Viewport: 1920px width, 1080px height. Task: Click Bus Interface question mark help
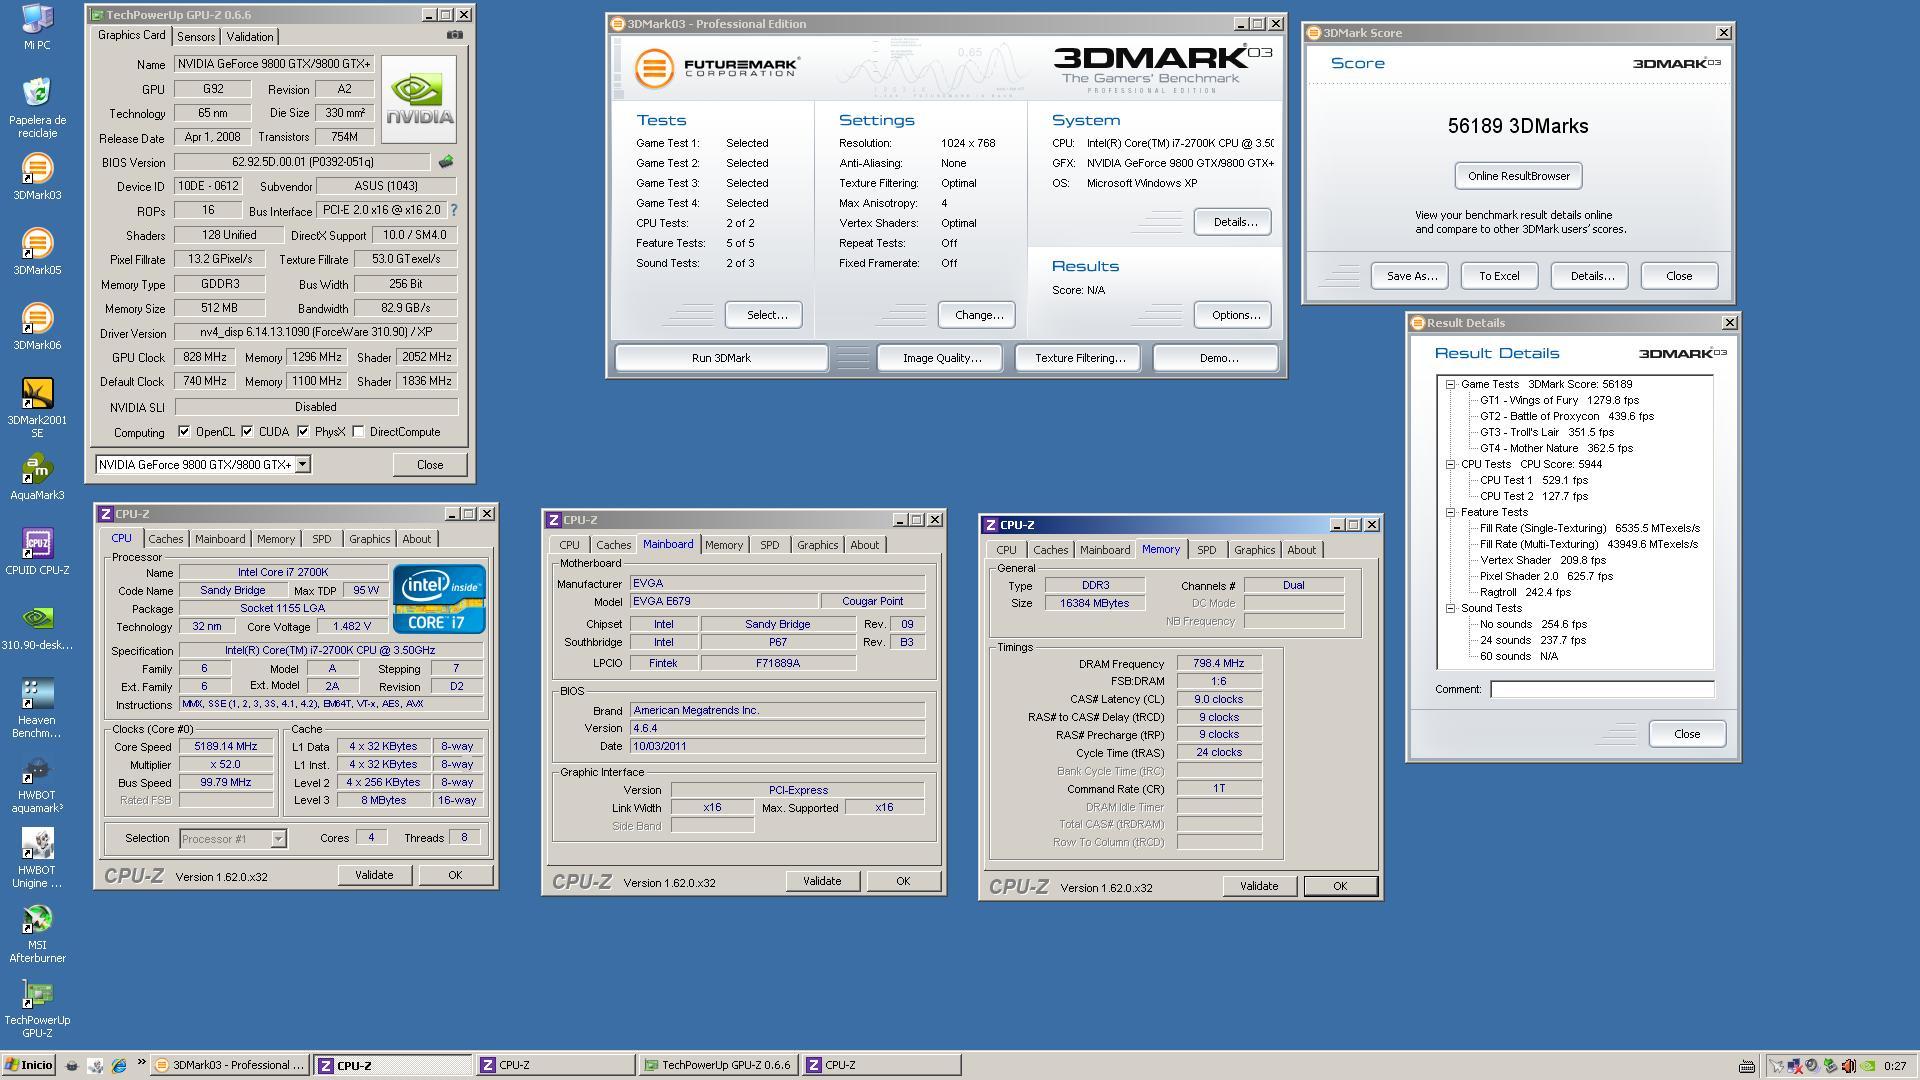454,210
